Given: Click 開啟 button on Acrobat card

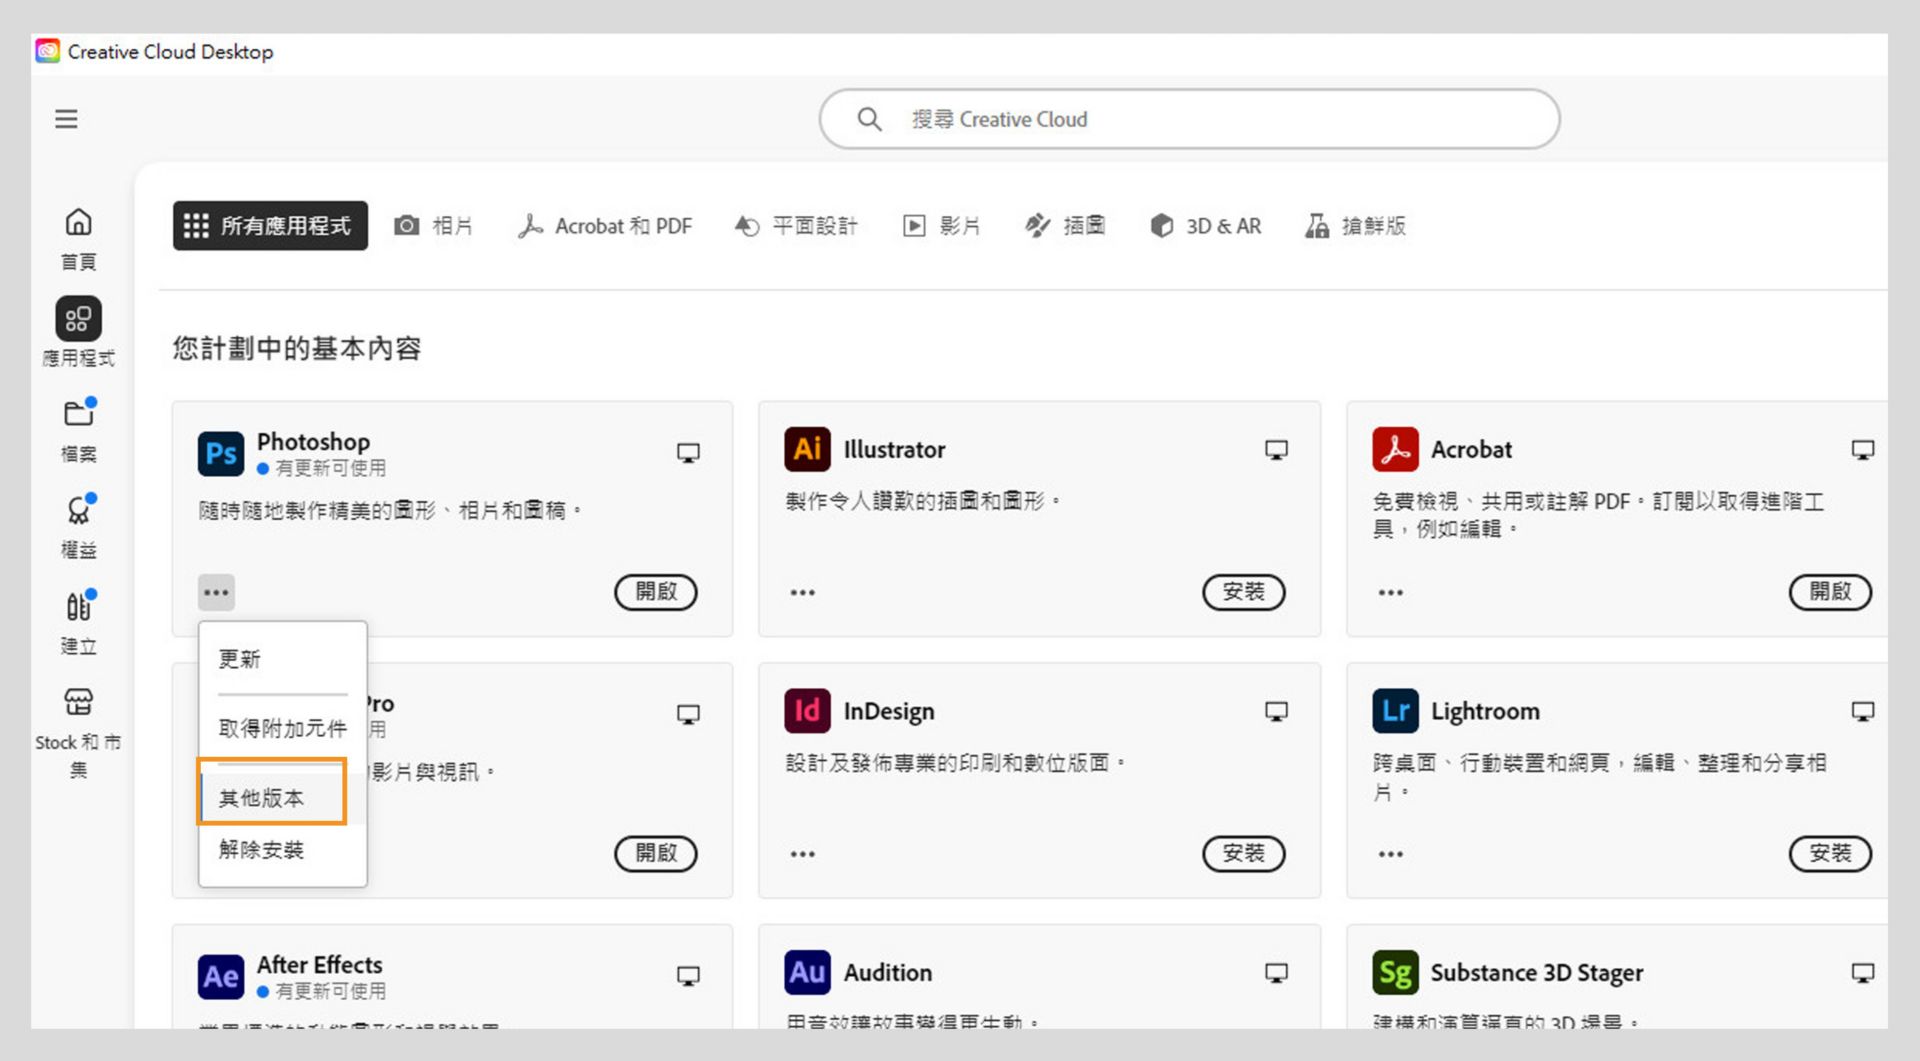Looking at the screenshot, I should [x=1830, y=592].
